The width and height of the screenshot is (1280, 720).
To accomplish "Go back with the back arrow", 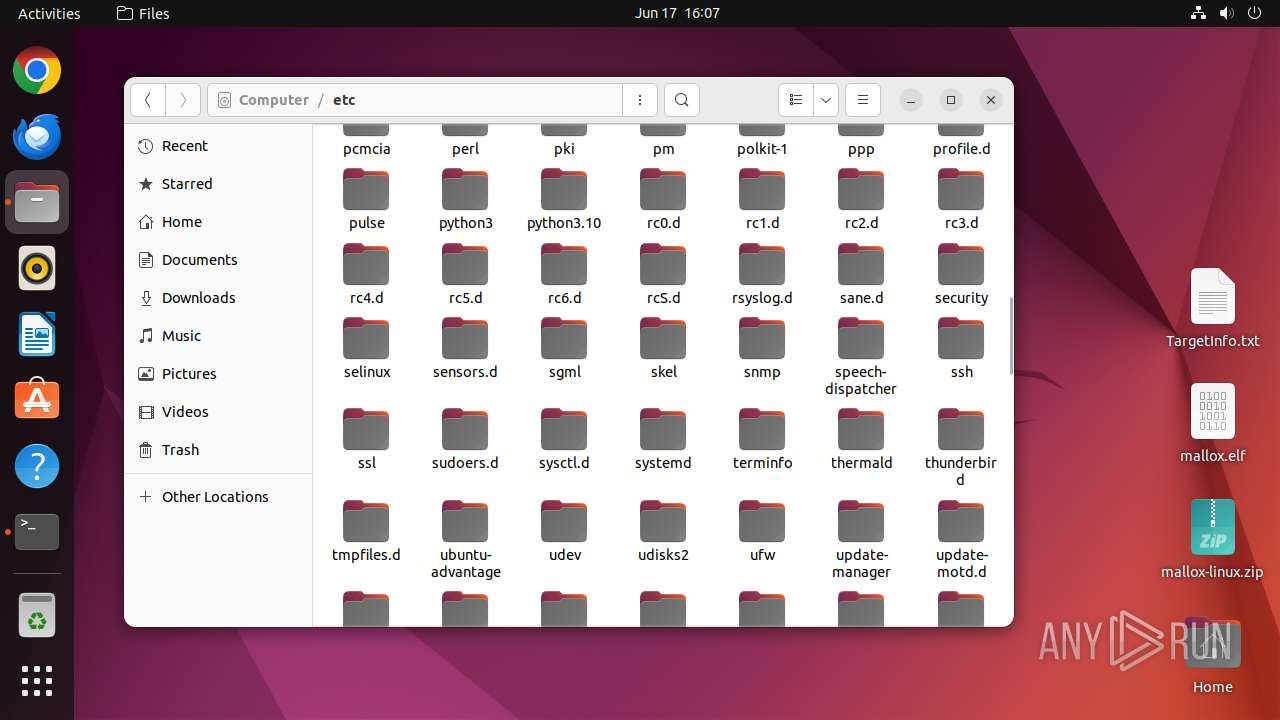I will (x=148, y=100).
